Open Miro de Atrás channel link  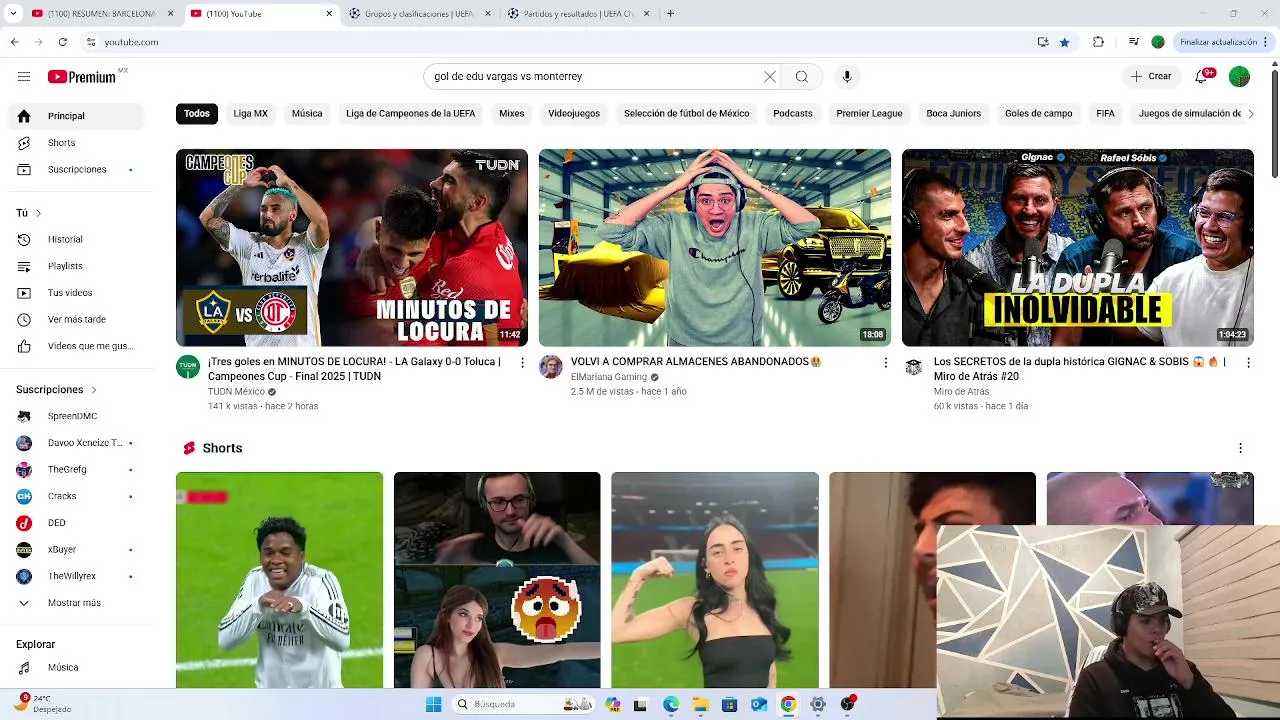pyautogui.click(x=961, y=392)
